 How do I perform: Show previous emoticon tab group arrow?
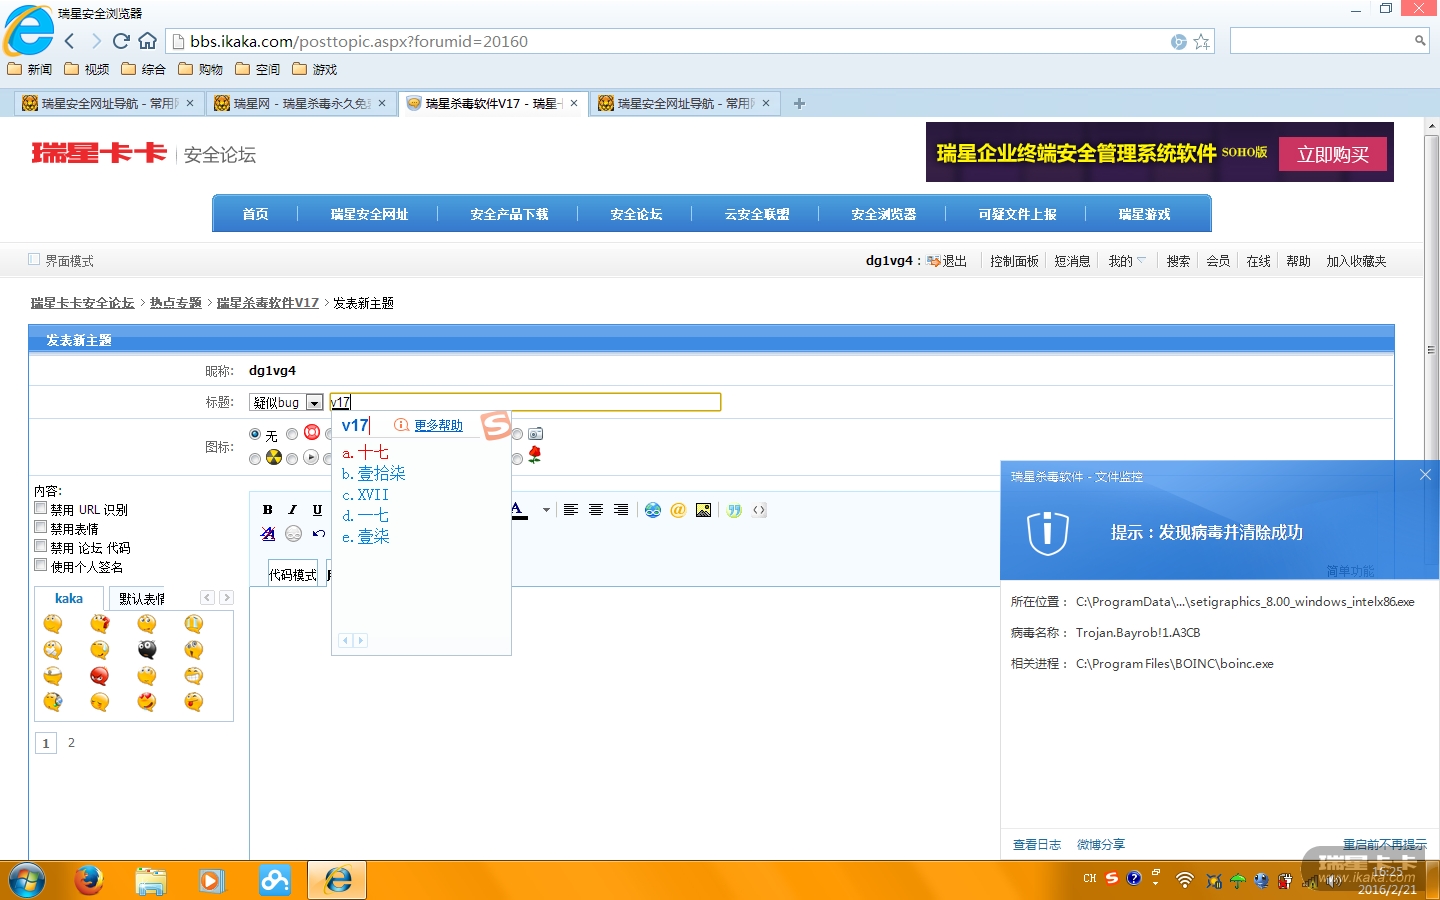(x=207, y=597)
